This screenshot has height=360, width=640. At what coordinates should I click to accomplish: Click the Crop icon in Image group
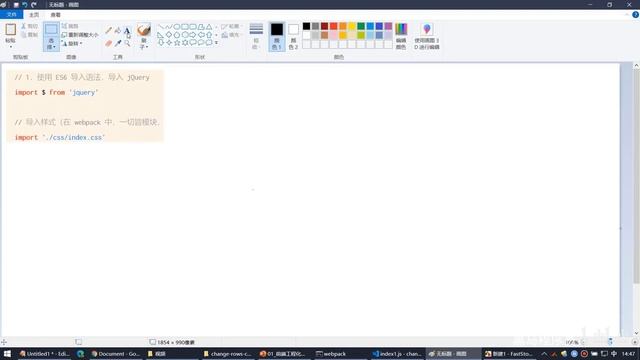[64, 26]
